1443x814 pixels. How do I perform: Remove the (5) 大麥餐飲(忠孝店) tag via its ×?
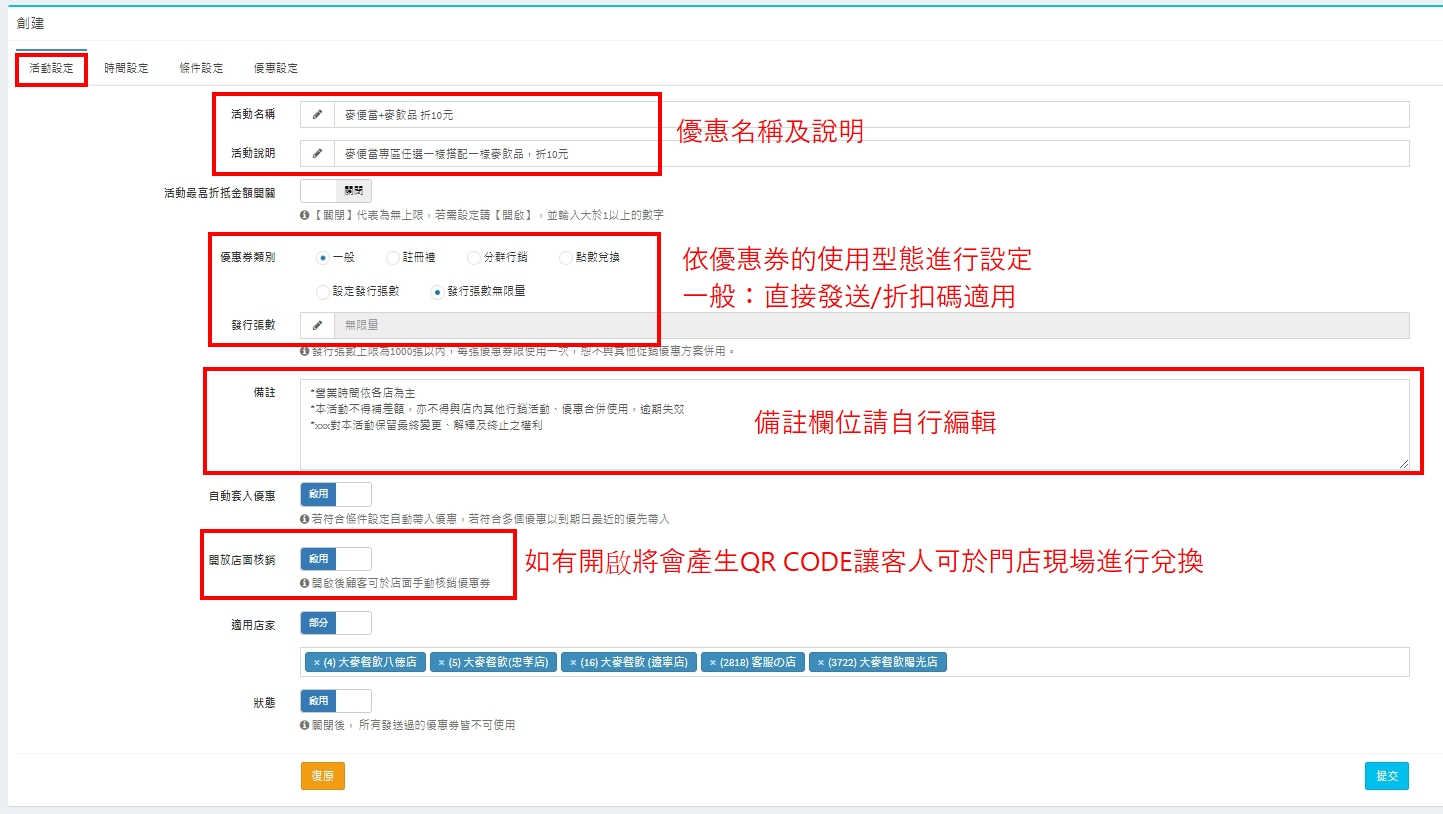(x=441, y=663)
